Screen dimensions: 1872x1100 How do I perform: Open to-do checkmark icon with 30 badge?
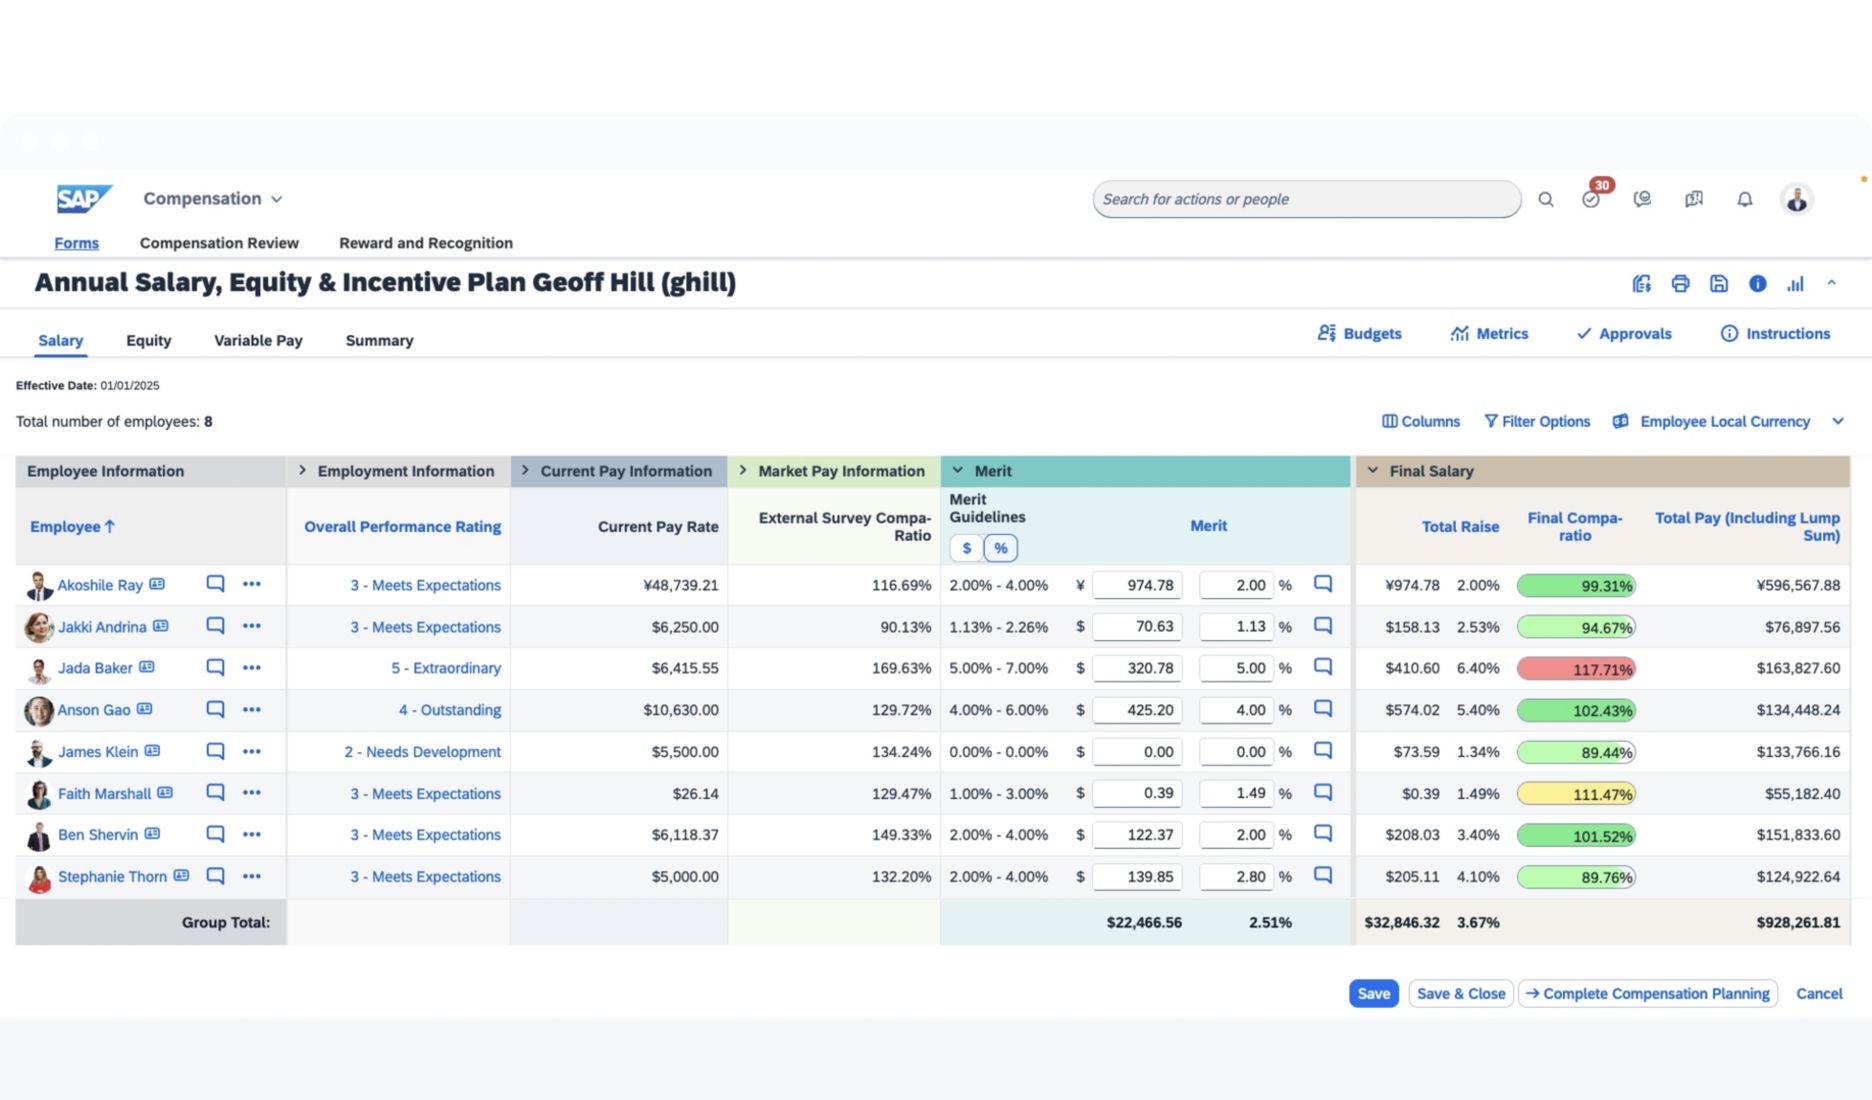[1591, 199]
